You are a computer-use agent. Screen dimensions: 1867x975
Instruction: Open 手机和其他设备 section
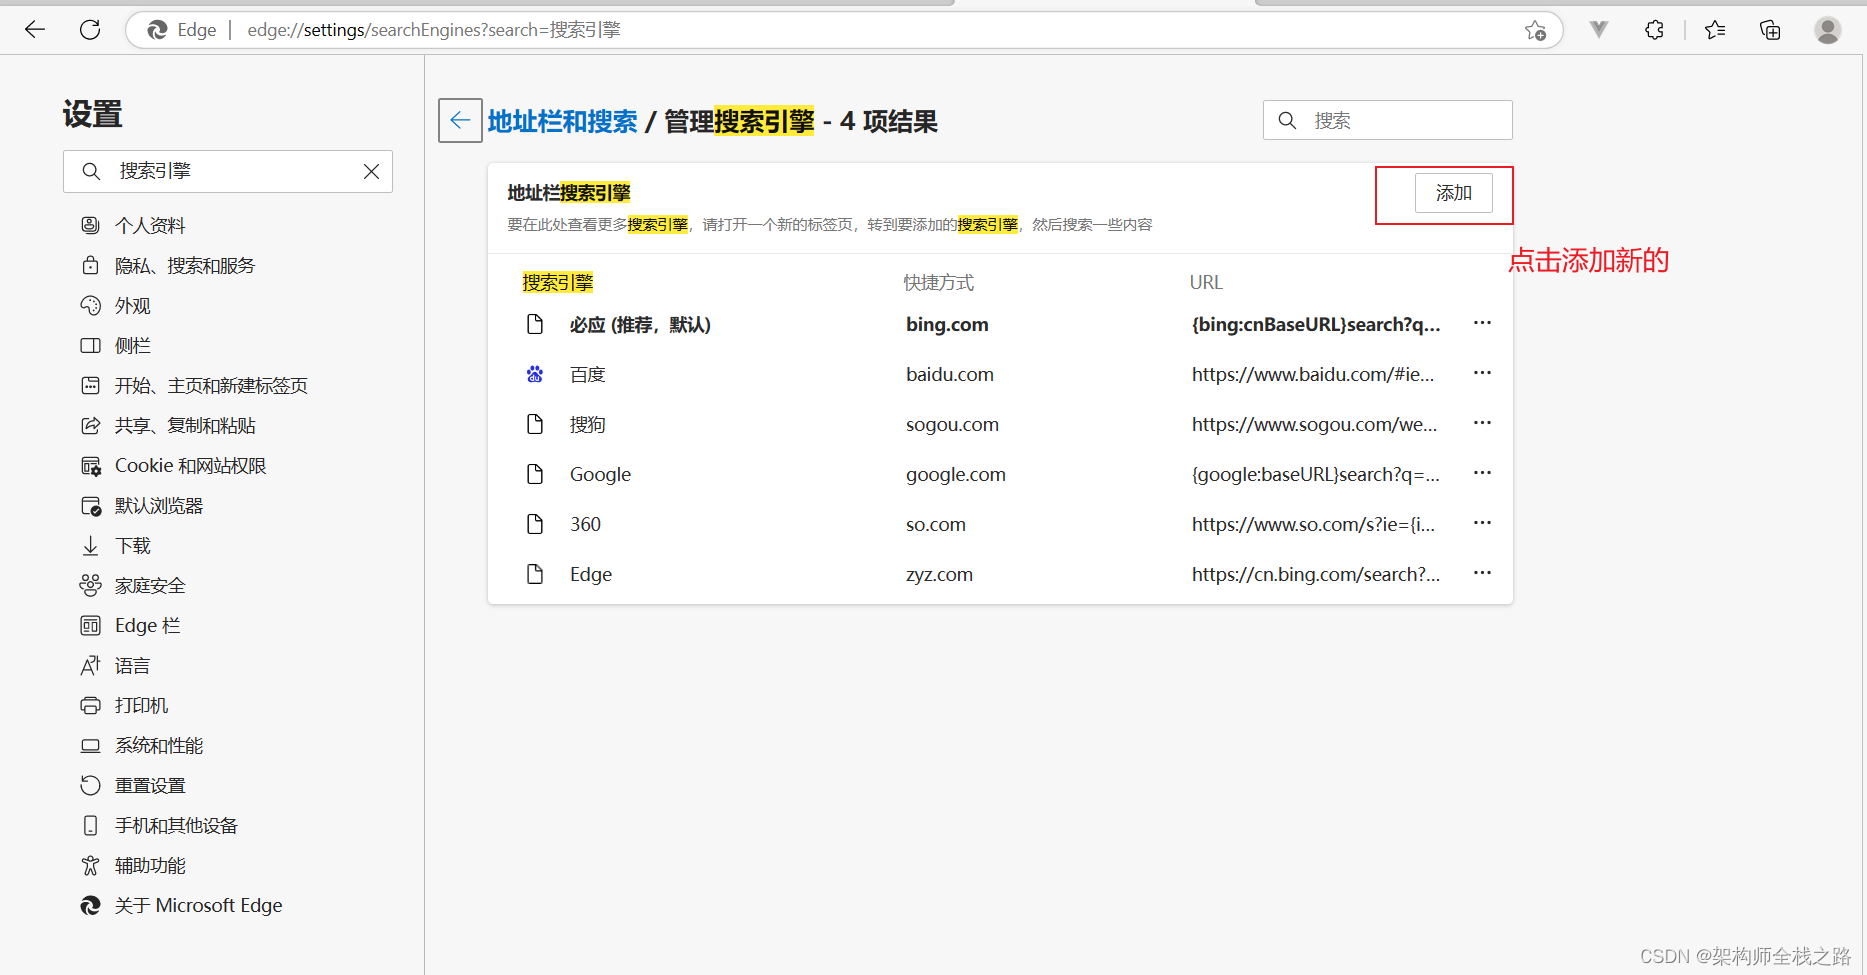coord(176,825)
